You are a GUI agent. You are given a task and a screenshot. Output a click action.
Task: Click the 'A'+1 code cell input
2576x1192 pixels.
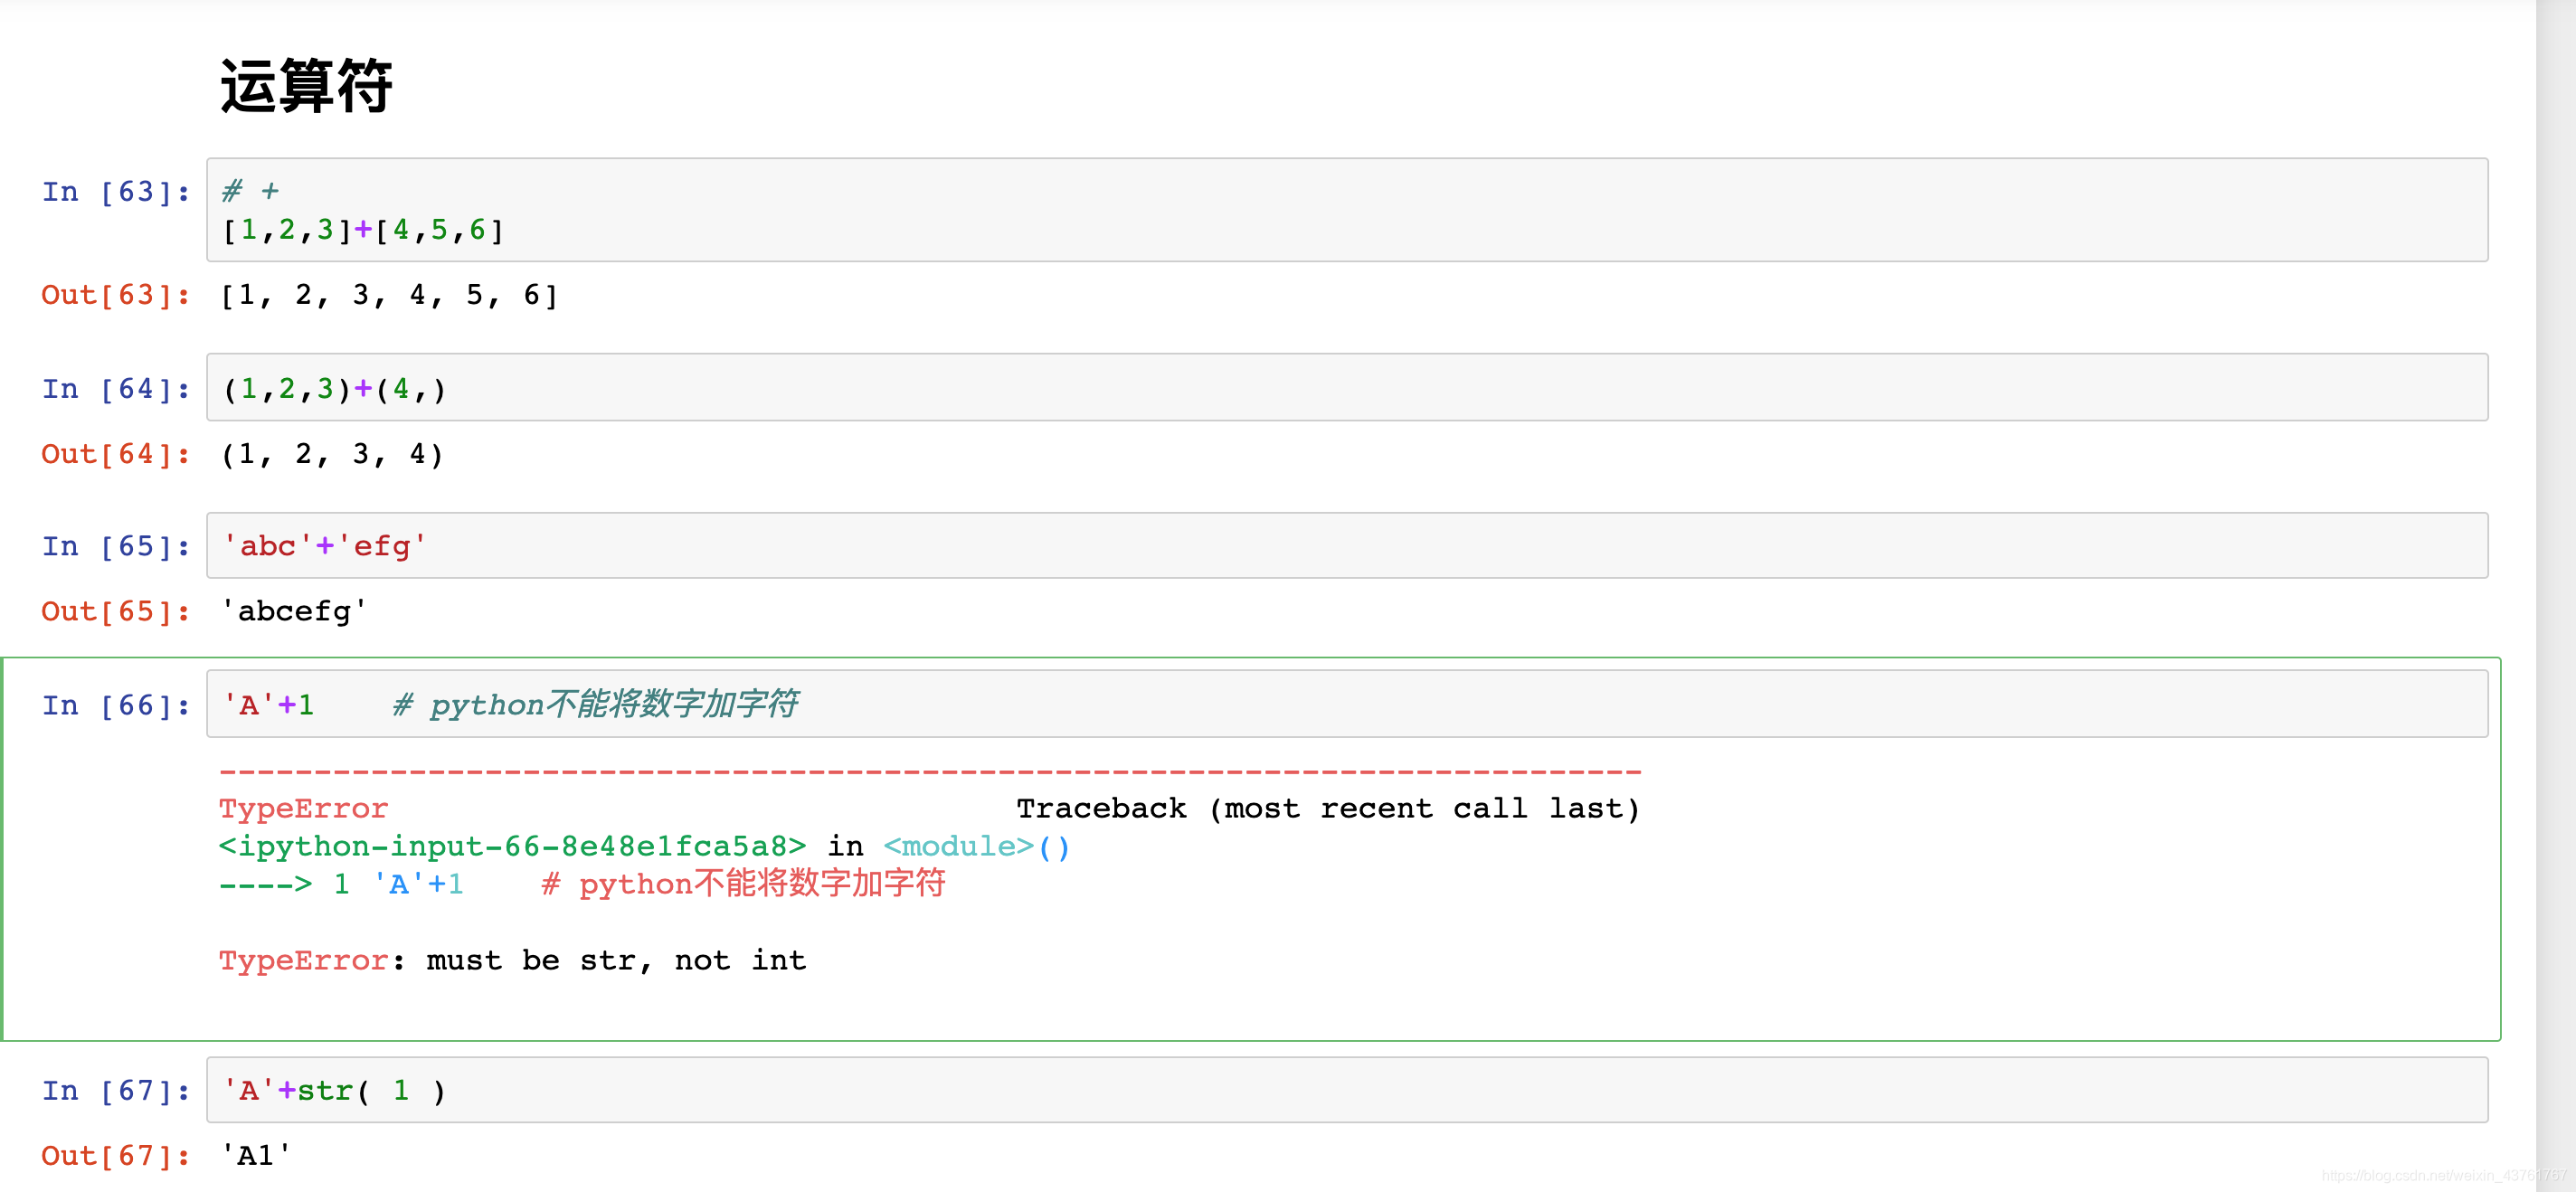pos(1347,704)
